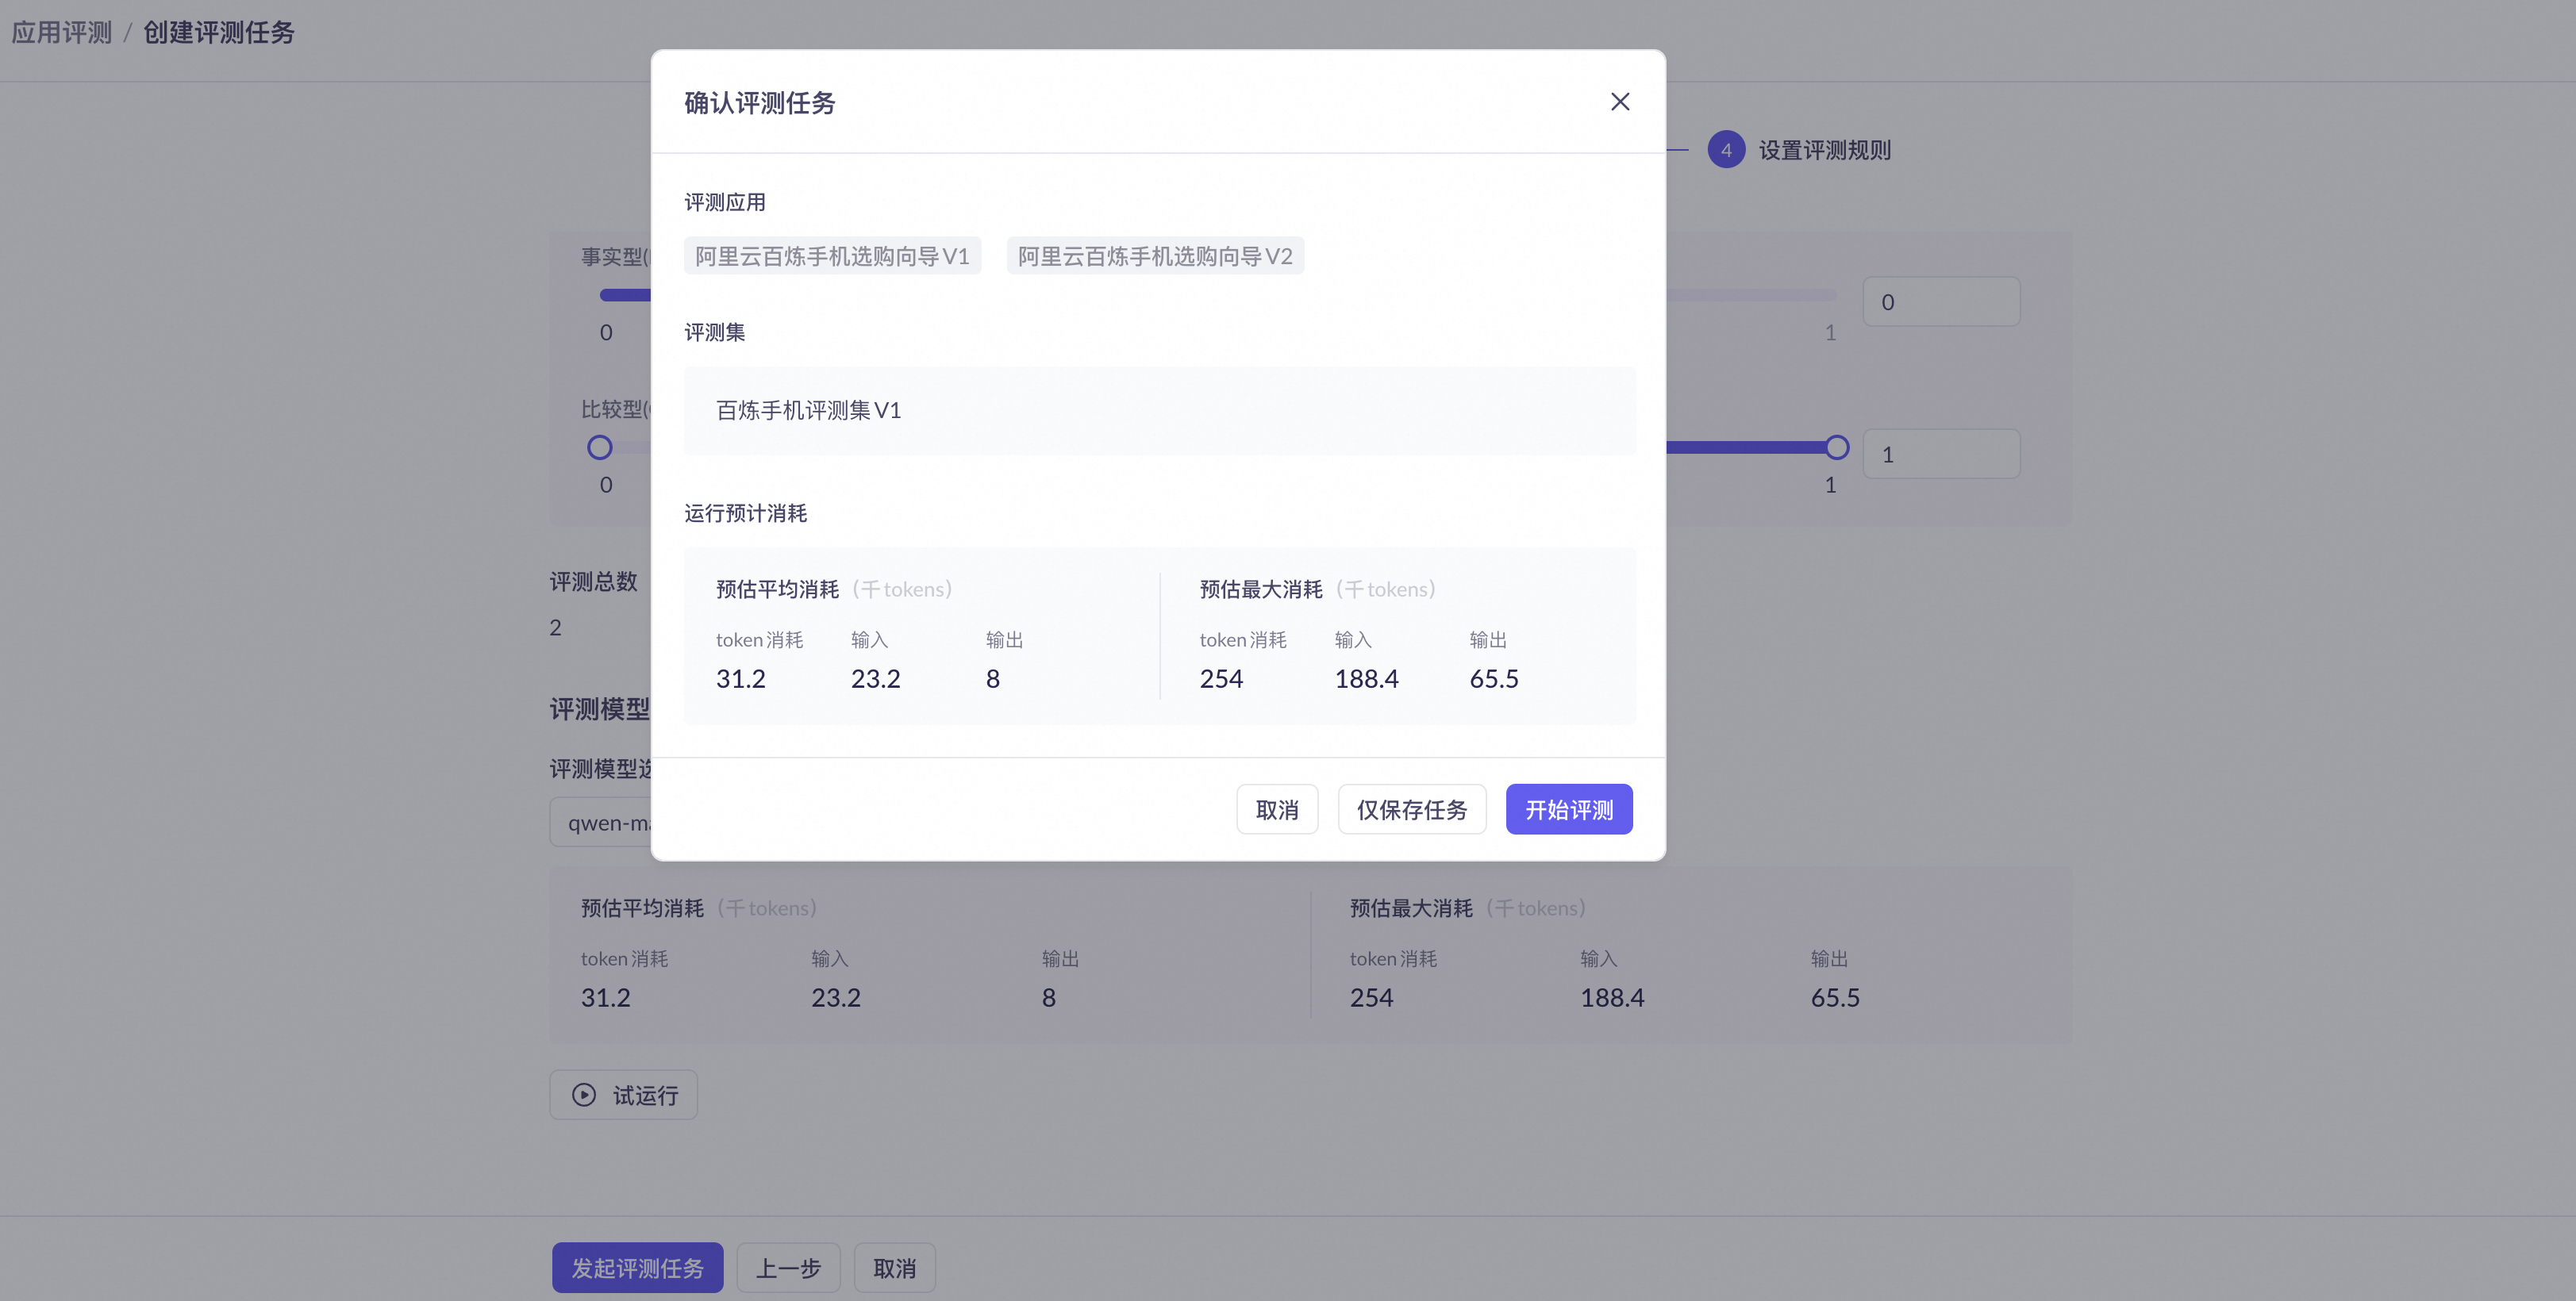This screenshot has width=2576, height=1301.
Task: Click the input field showing 0
Action: pyautogui.click(x=1940, y=301)
